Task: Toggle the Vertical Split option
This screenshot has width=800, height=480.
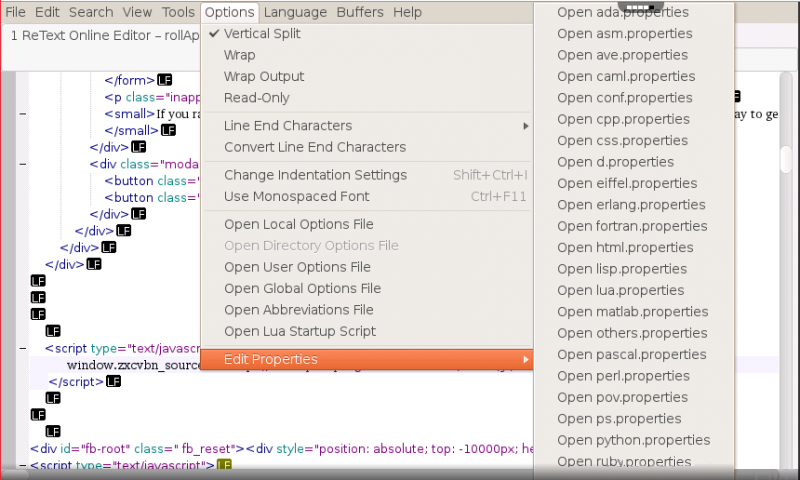Action: click(262, 34)
